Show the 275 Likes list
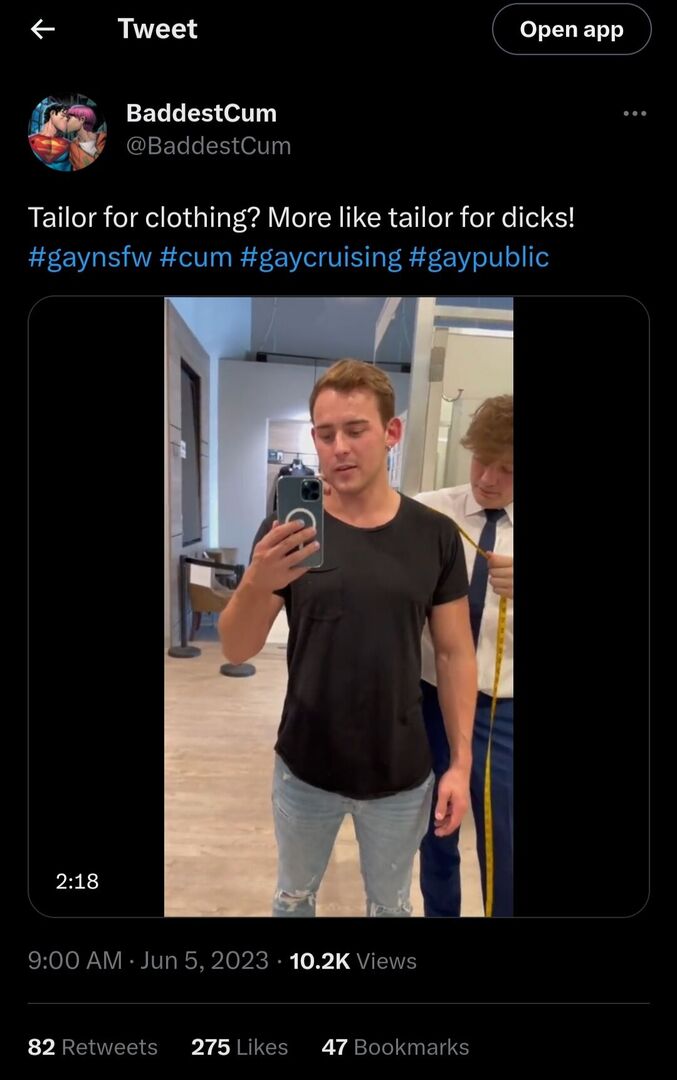This screenshot has width=677, height=1080. 239,1047
